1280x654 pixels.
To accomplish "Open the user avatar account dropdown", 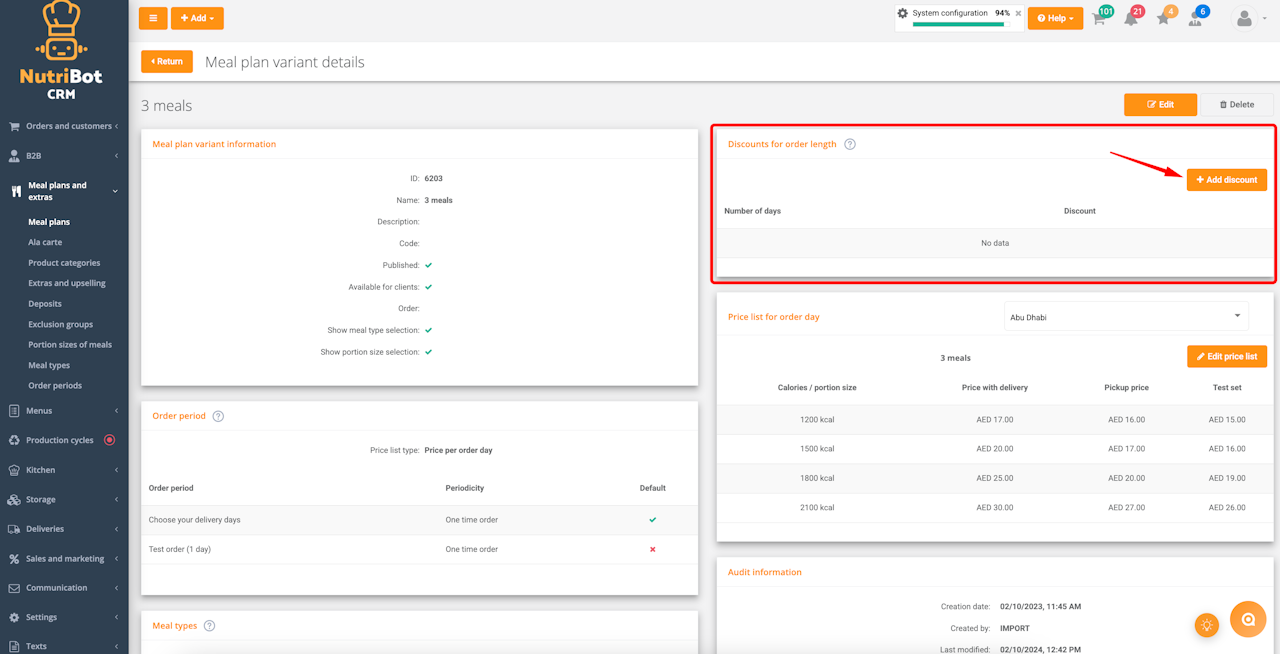I will click(x=1249, y=18).
